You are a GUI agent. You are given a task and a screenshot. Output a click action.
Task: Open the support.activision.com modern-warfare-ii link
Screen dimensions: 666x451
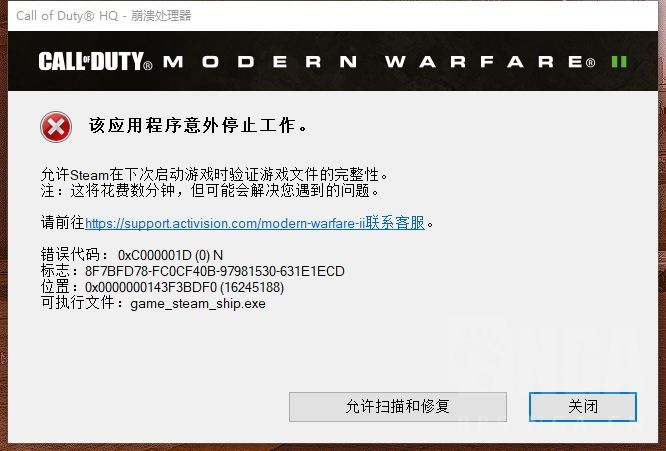coord(225,223)
